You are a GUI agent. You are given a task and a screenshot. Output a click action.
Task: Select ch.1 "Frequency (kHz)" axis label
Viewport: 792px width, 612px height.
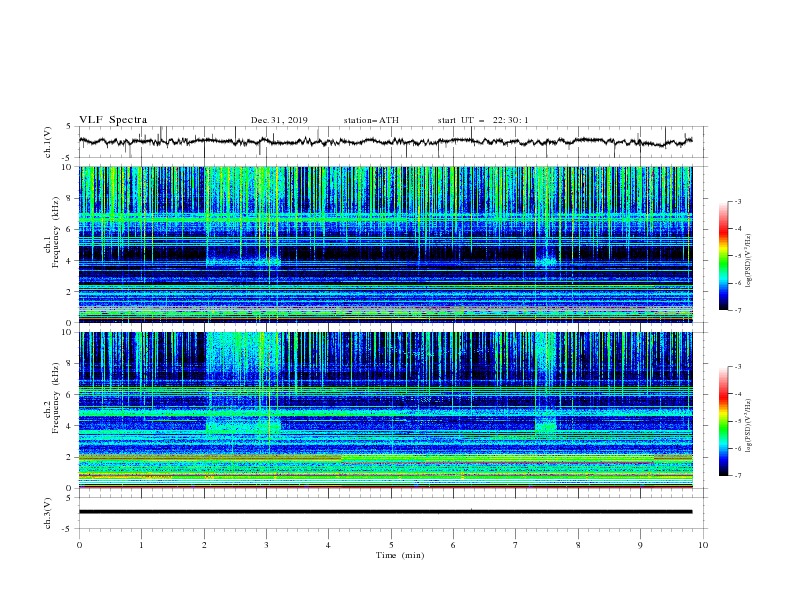(x=55, y=230)
